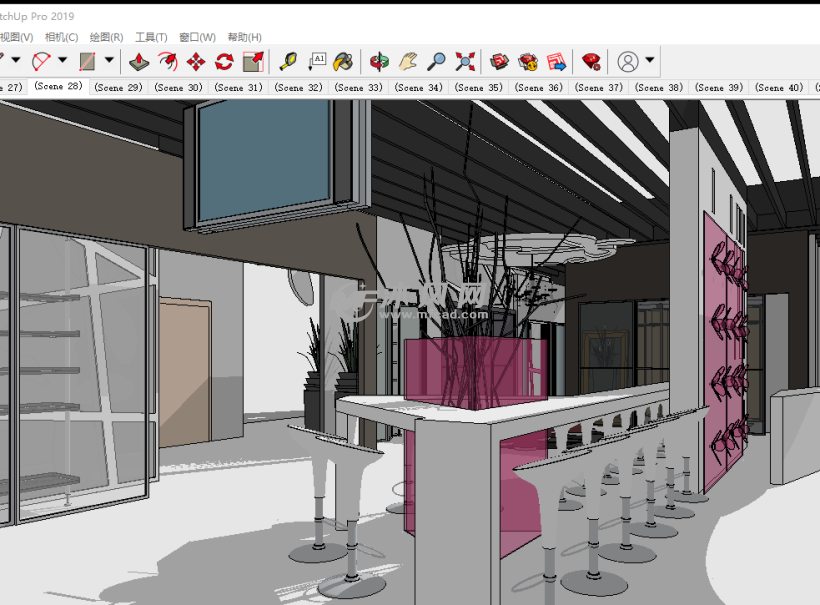Switch to the Scene 31 tab
The image size is (820, 605).
pyautogui.click(x=238, y=87)
